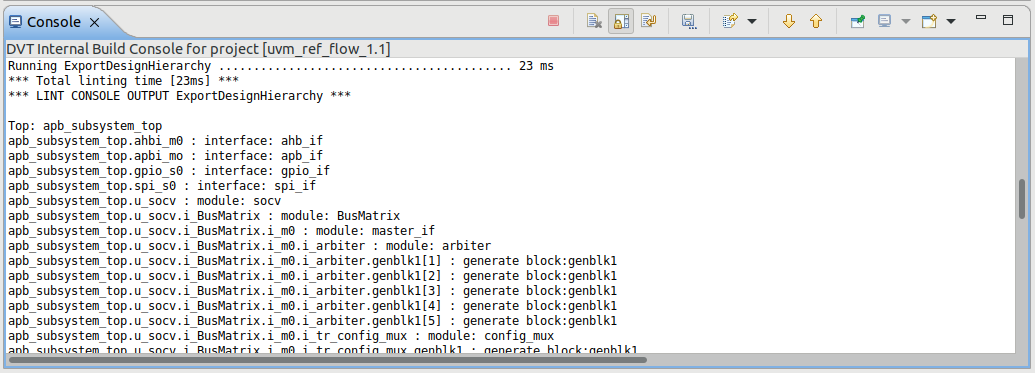Toggle Scroll Lock in console toolbar
The width and height of the screenshot is (1035, 373).
(x=621, y=22)
